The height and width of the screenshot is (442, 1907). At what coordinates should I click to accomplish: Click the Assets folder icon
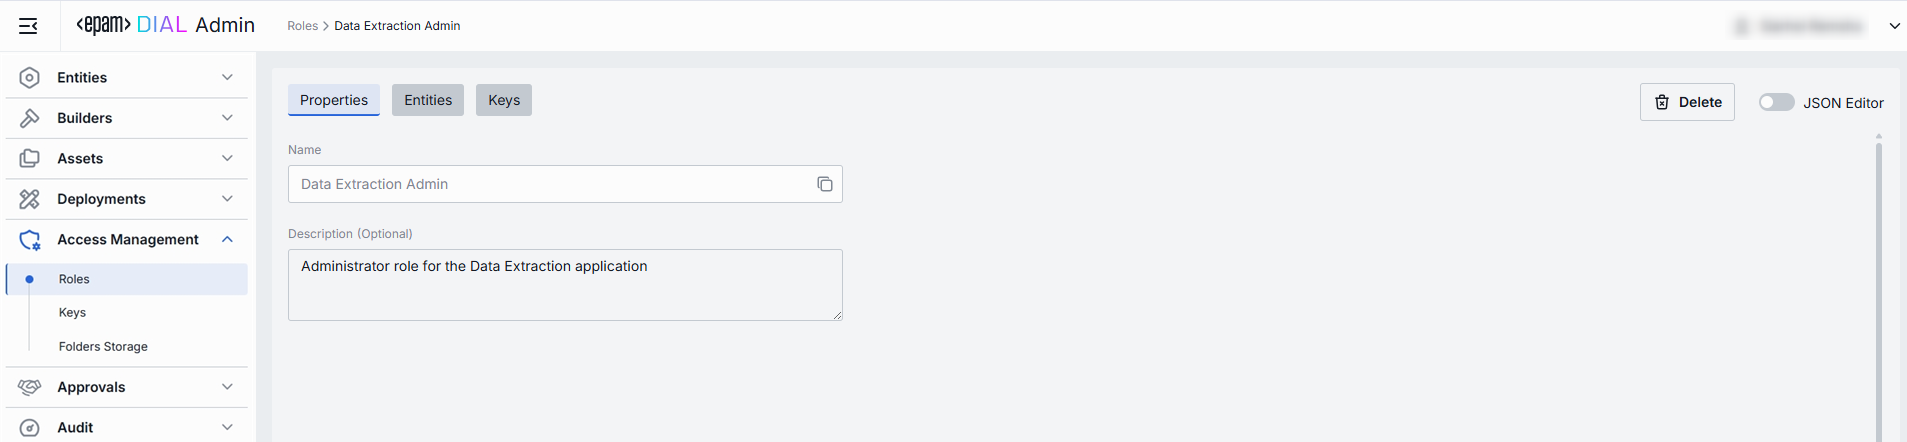[30, 159]
